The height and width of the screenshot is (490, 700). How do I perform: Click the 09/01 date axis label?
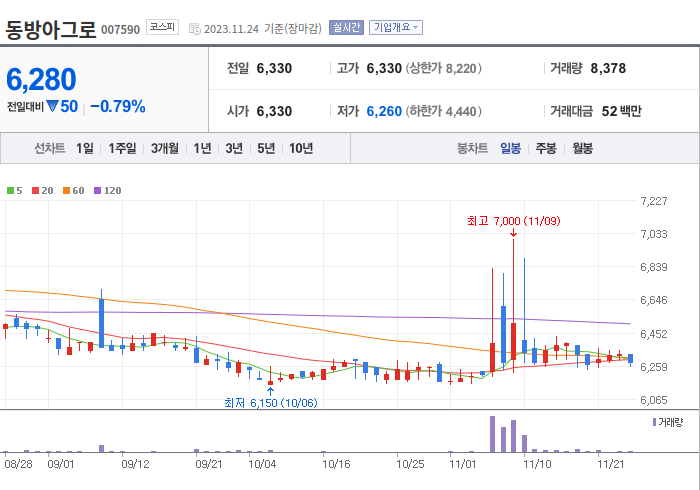click(x=61, y=464)
